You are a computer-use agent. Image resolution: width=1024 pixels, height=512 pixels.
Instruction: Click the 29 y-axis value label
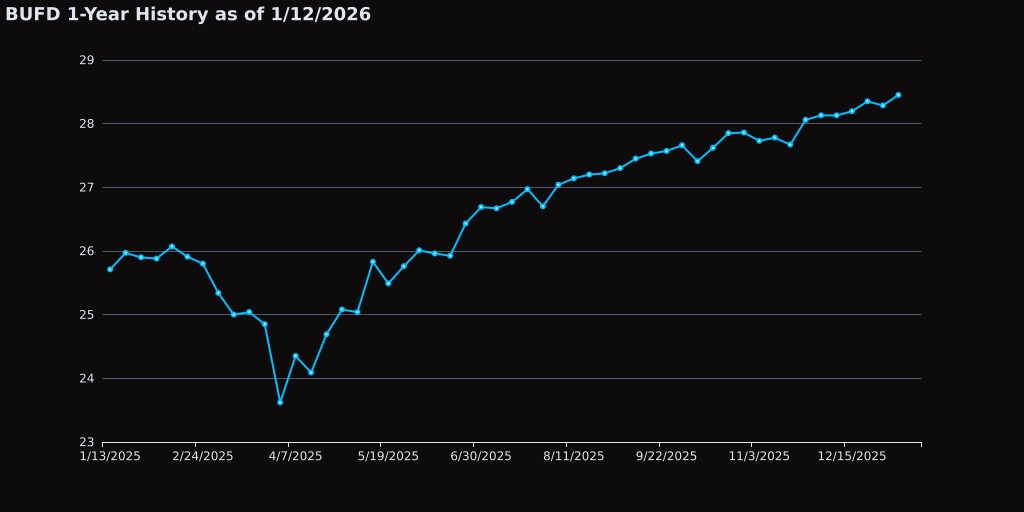click(x=86, y=60)
